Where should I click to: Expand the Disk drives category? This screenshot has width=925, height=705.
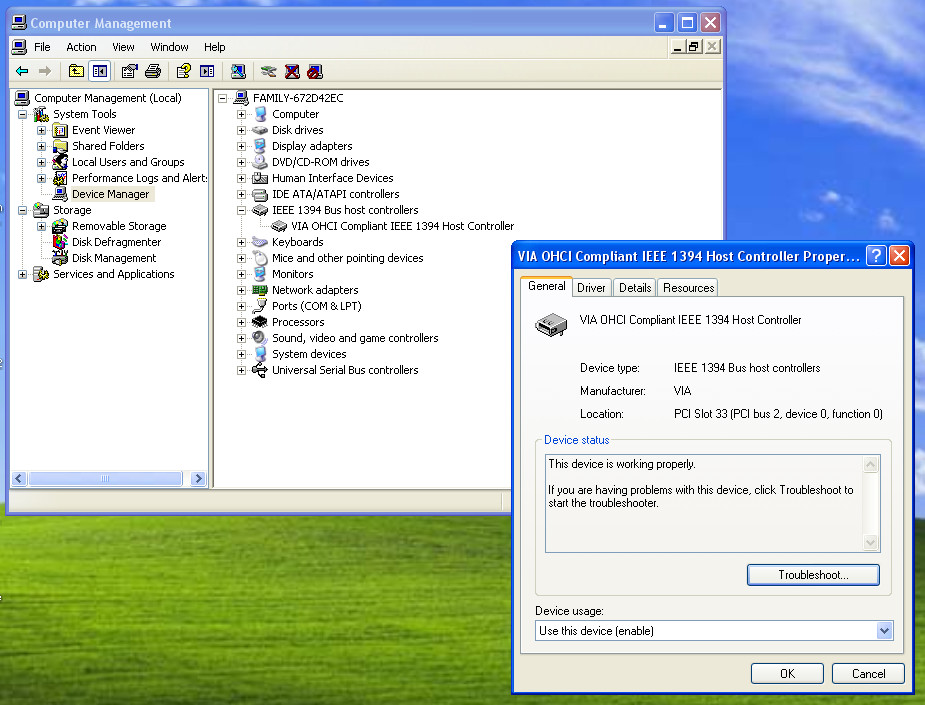click(241, 130)
